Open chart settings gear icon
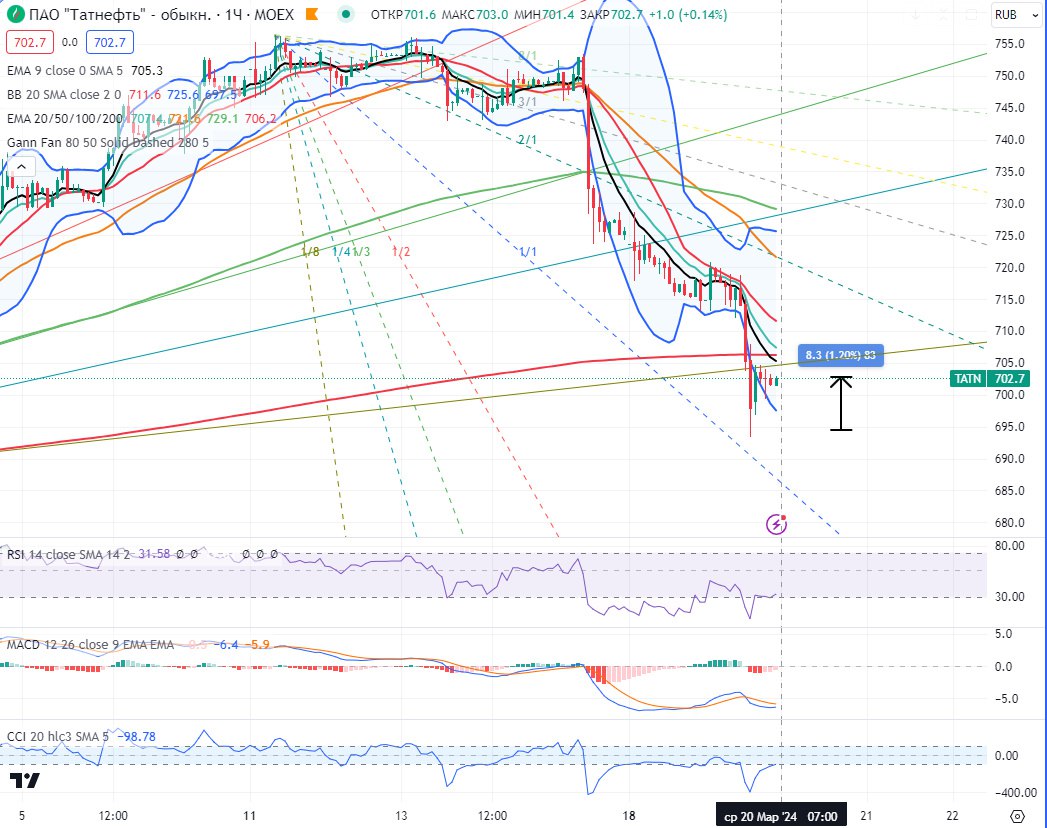Screen dimensions: 1047x828 pyautogui.click(x=1017, y=816)
